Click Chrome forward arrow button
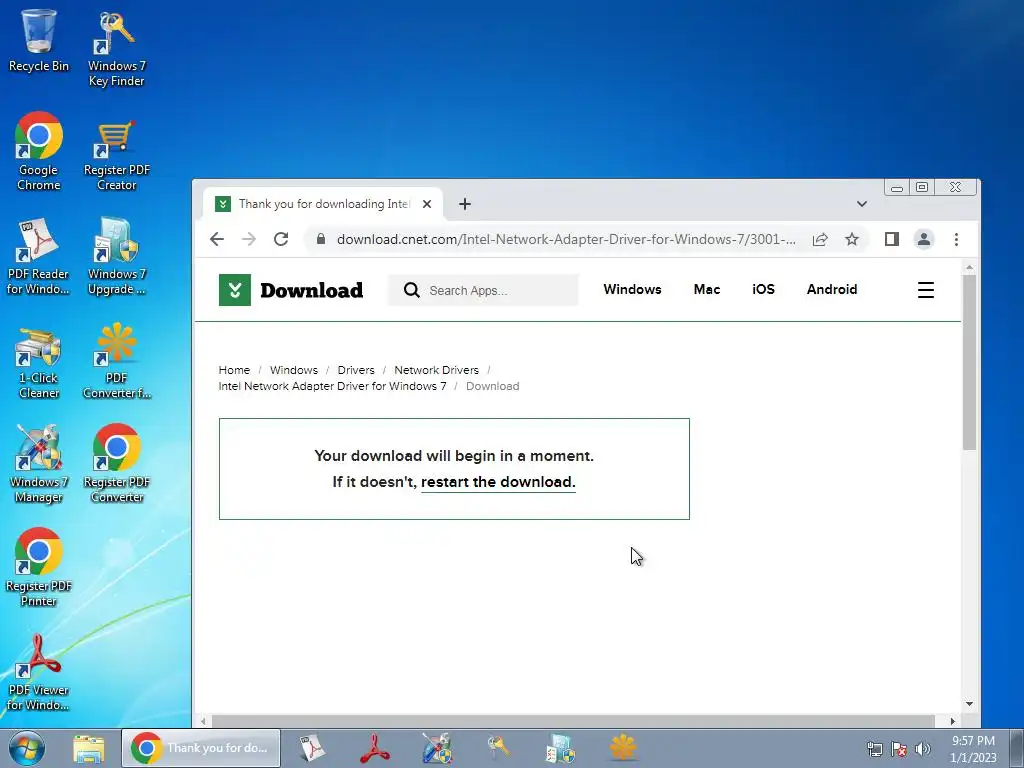This screenshot has height=768, width=1024. click(249, 239)
